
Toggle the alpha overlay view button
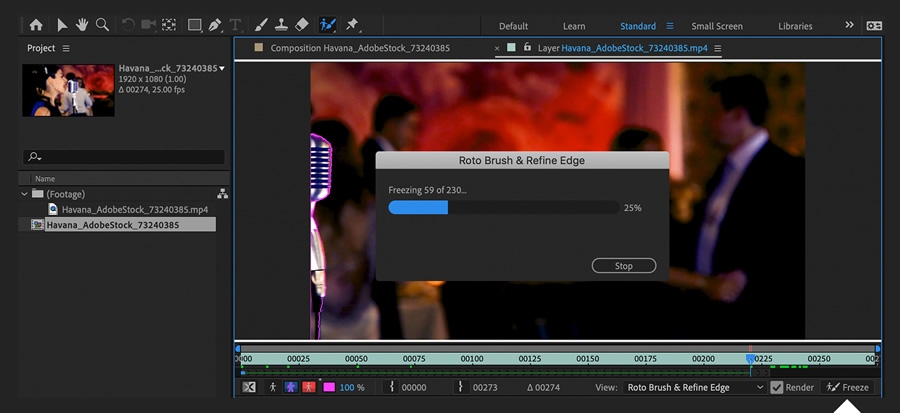[x=309, y=387]
